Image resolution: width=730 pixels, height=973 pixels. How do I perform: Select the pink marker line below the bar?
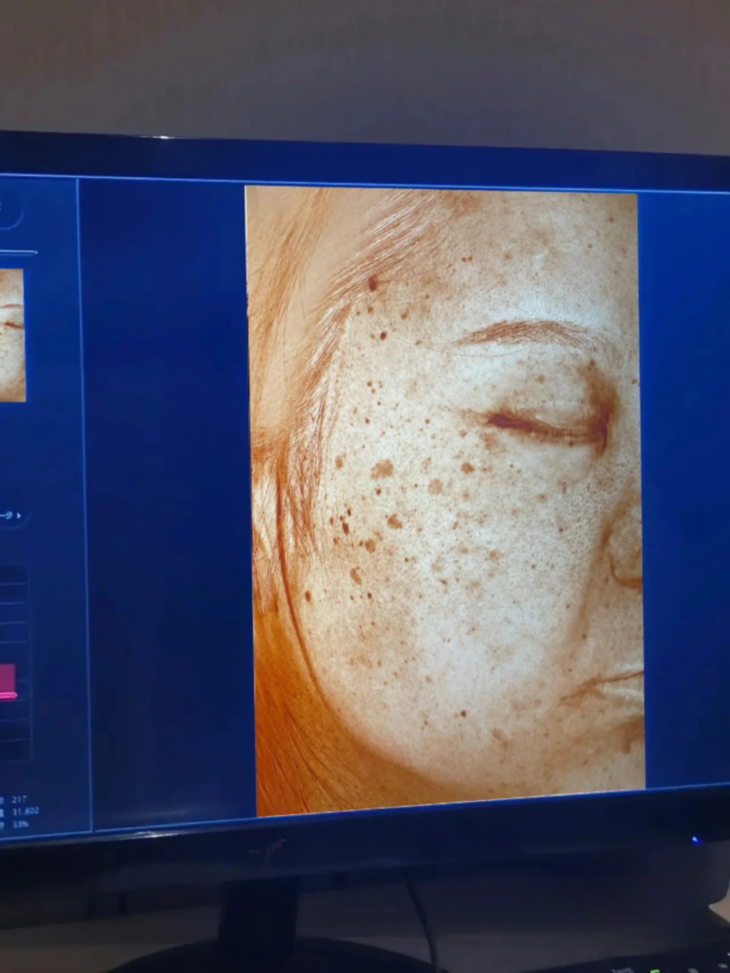click(8, 695)
